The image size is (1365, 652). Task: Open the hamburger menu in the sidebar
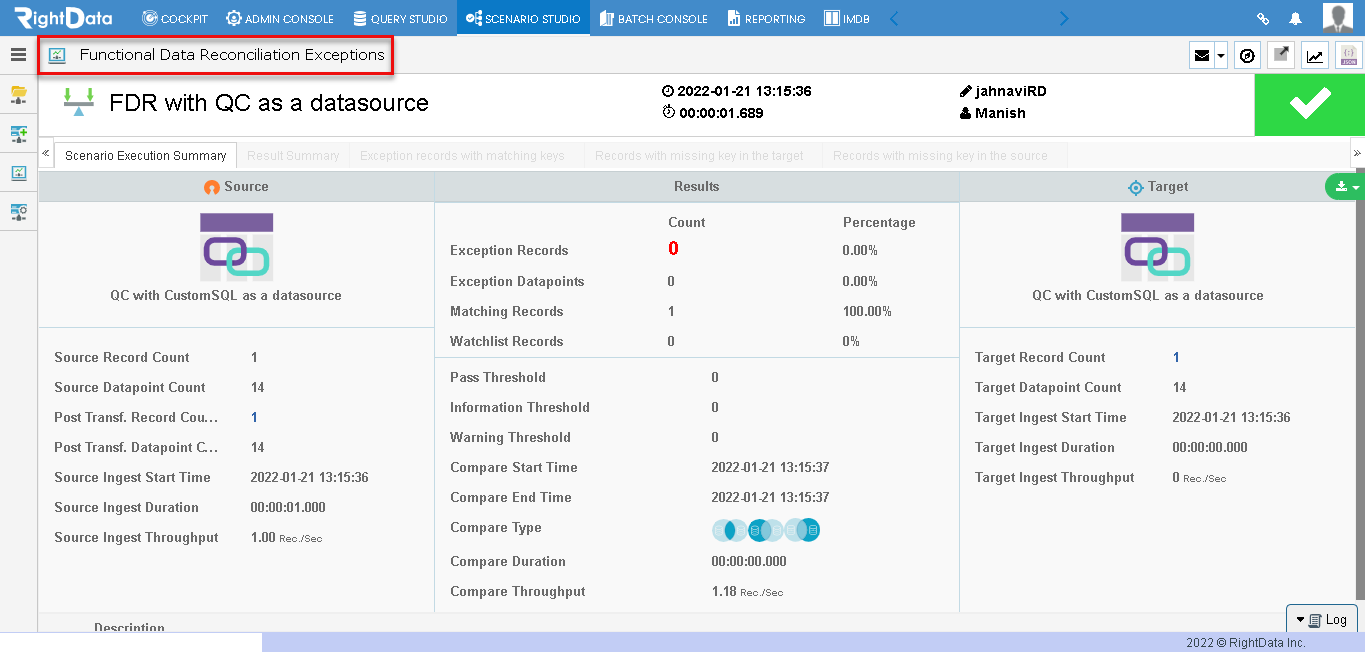(x=18, y=55)
